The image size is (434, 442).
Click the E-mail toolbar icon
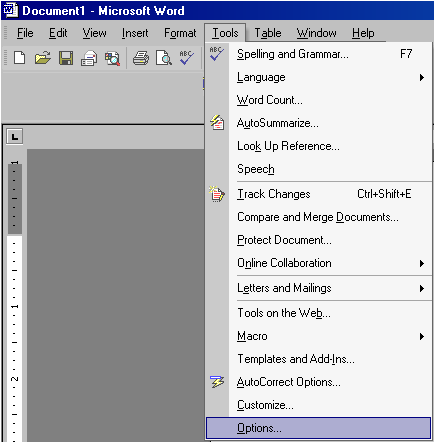tap(89, 58)
